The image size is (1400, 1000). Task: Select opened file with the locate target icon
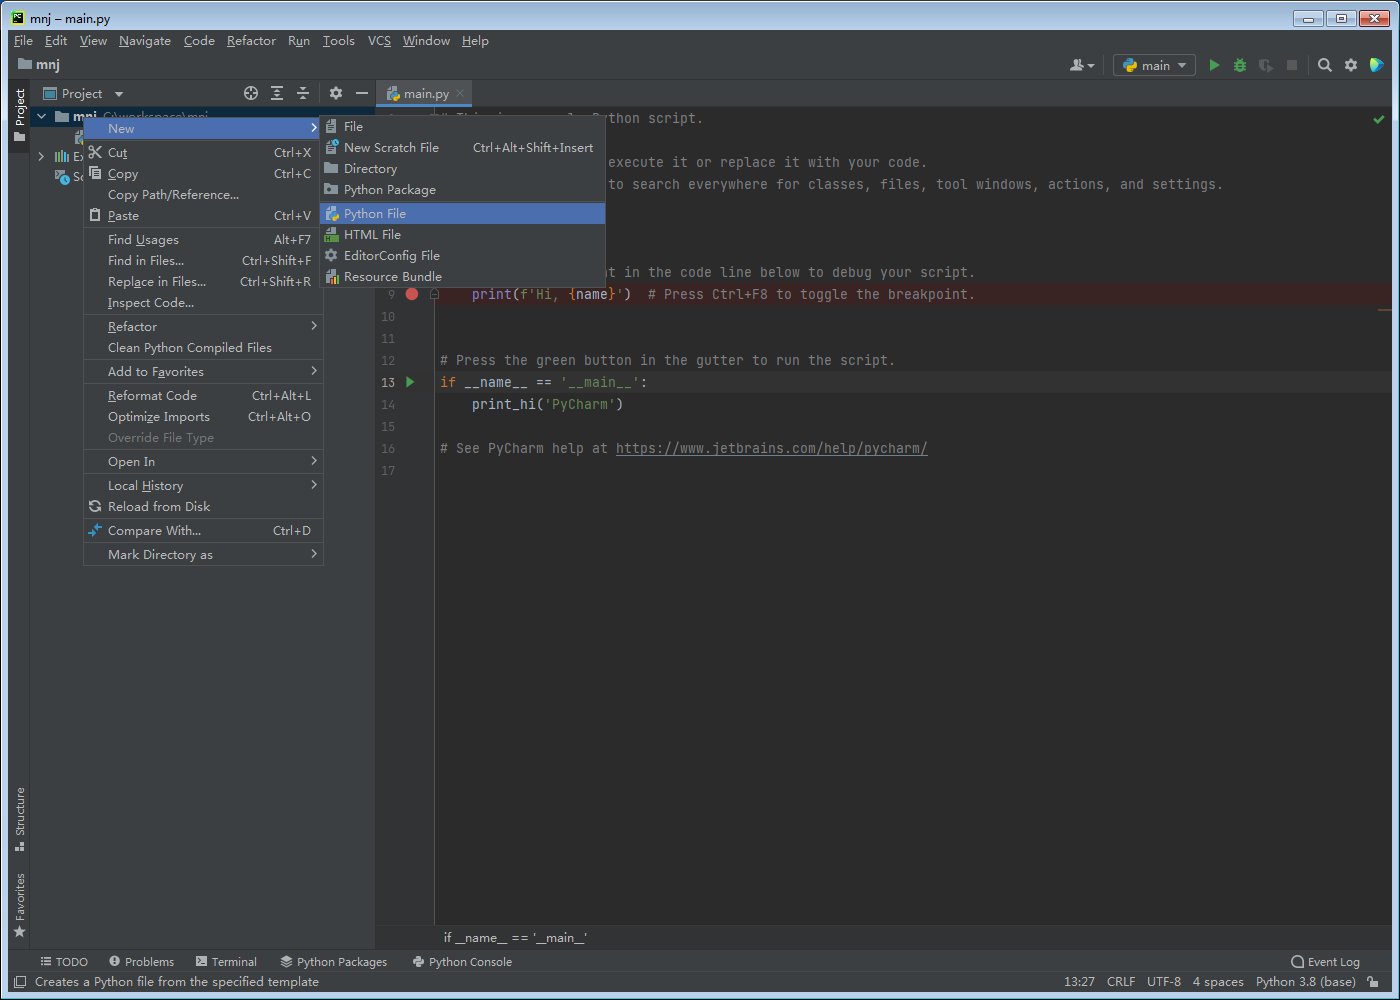pyautogui.click(x=251, y=93)
